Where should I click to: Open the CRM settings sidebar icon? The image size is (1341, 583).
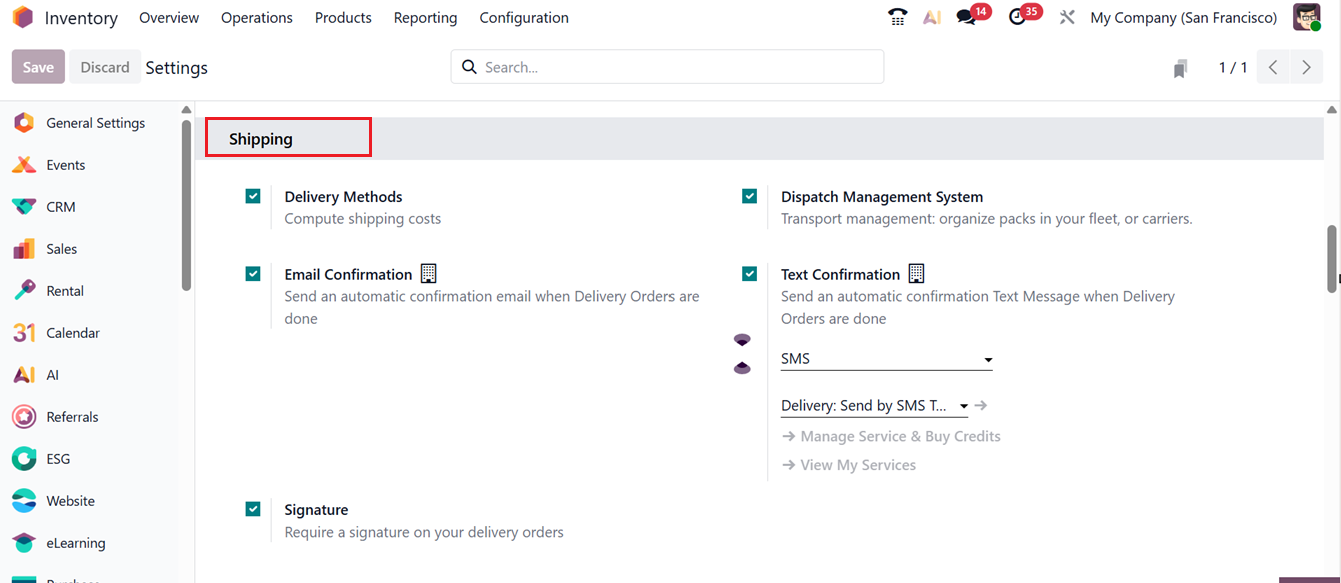tap(24, 207)
